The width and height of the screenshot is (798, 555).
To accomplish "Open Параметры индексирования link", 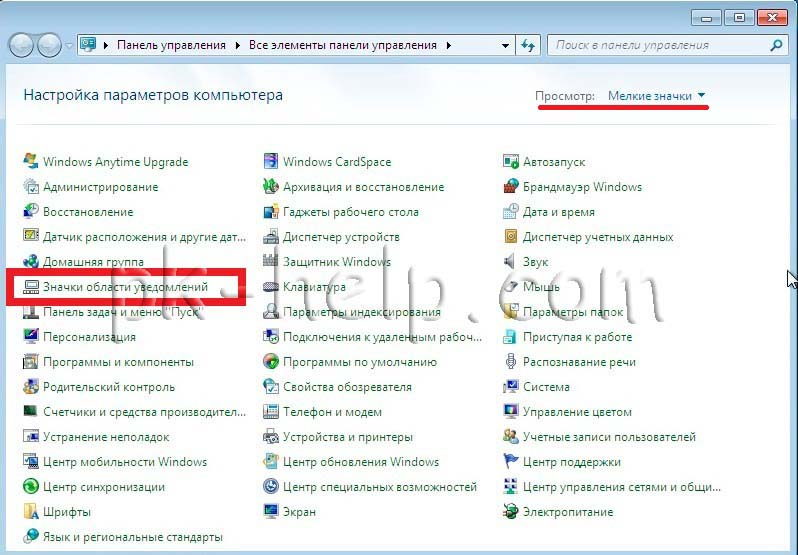I will [x=362, y=311].
